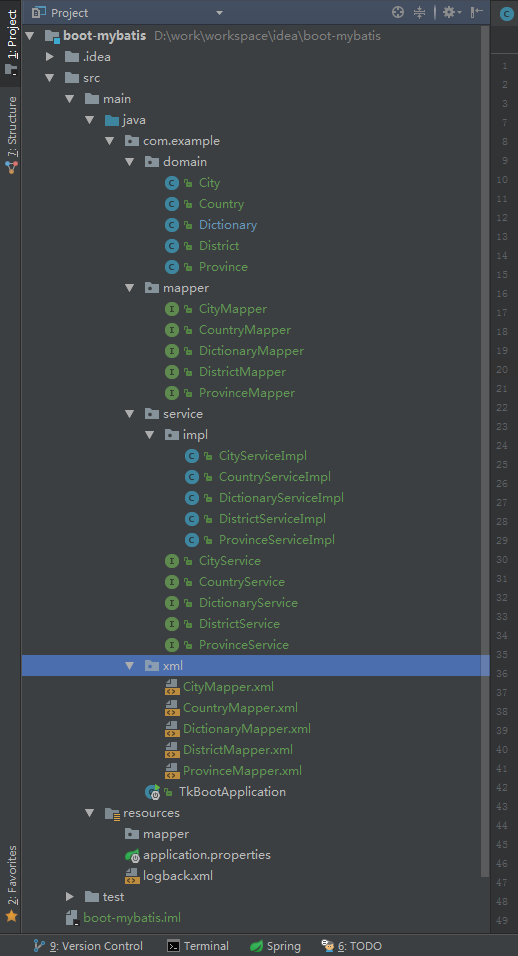
Task: Click the scroll from source target icon
Action: tap(398, 12)
